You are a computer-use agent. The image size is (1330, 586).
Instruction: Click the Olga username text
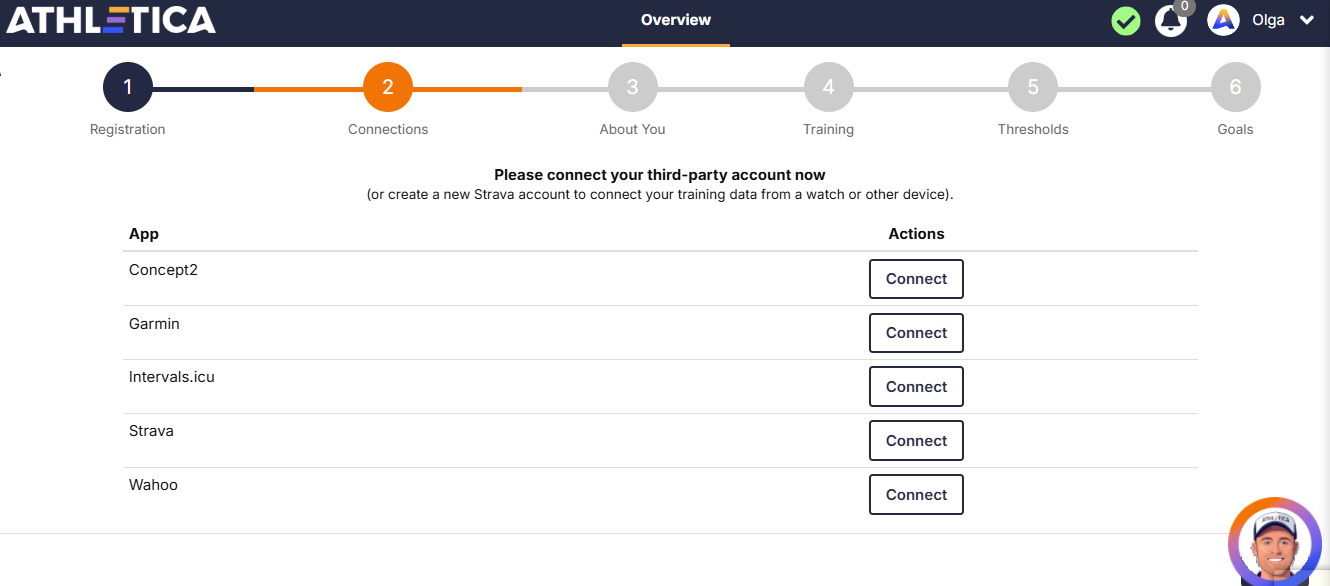pos(1268,20)
